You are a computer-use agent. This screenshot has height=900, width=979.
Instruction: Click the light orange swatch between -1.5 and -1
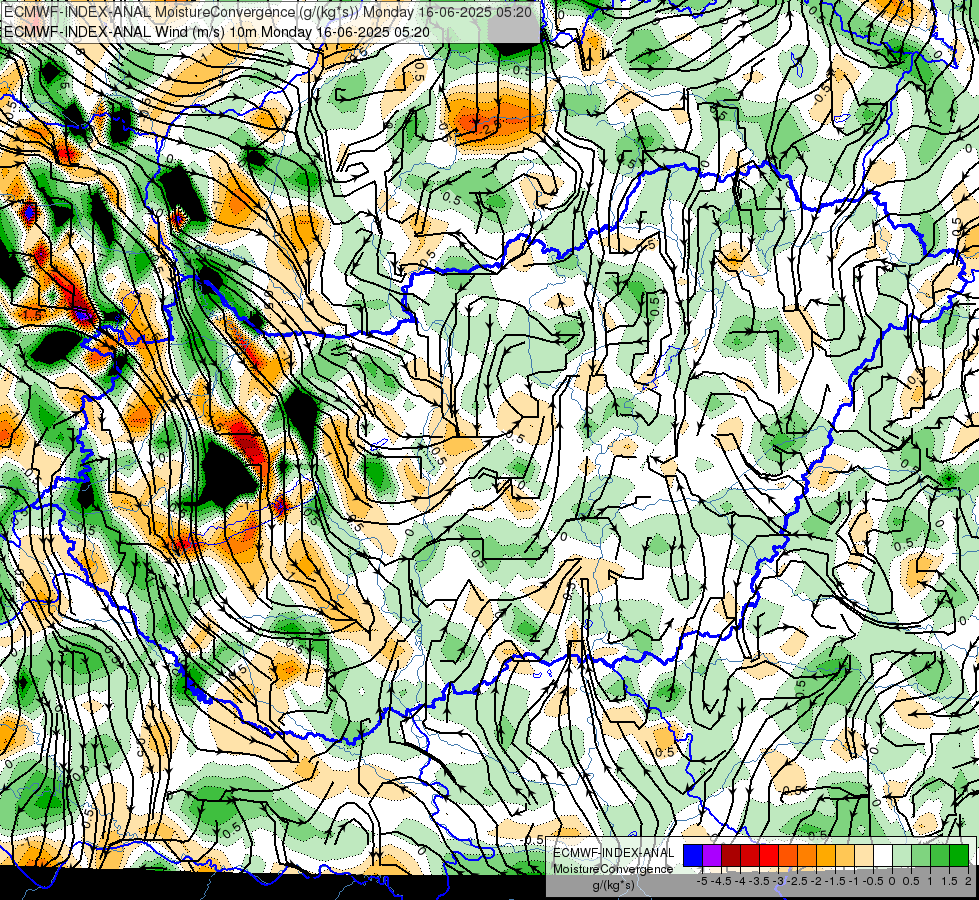point(845,856)
